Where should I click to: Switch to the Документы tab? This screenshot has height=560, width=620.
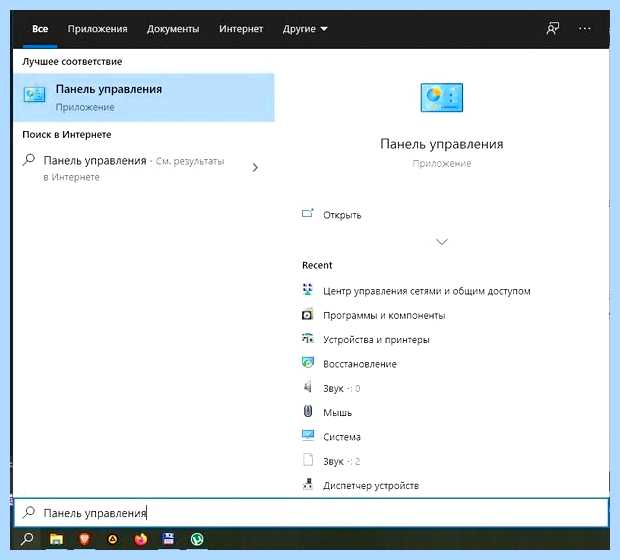click(x=173, y=29)
